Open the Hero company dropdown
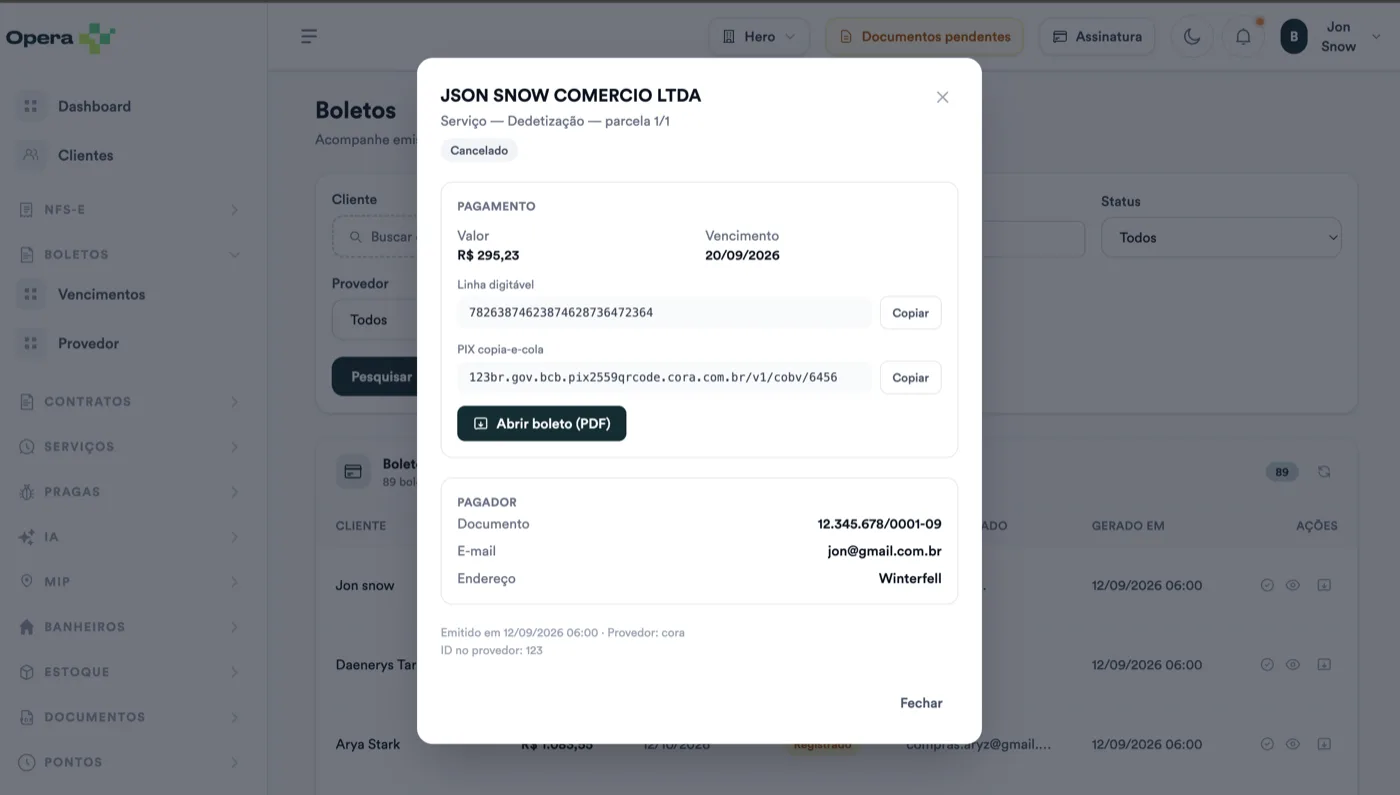This screenshot has height=795, width=1400. (x=759, y=37)
